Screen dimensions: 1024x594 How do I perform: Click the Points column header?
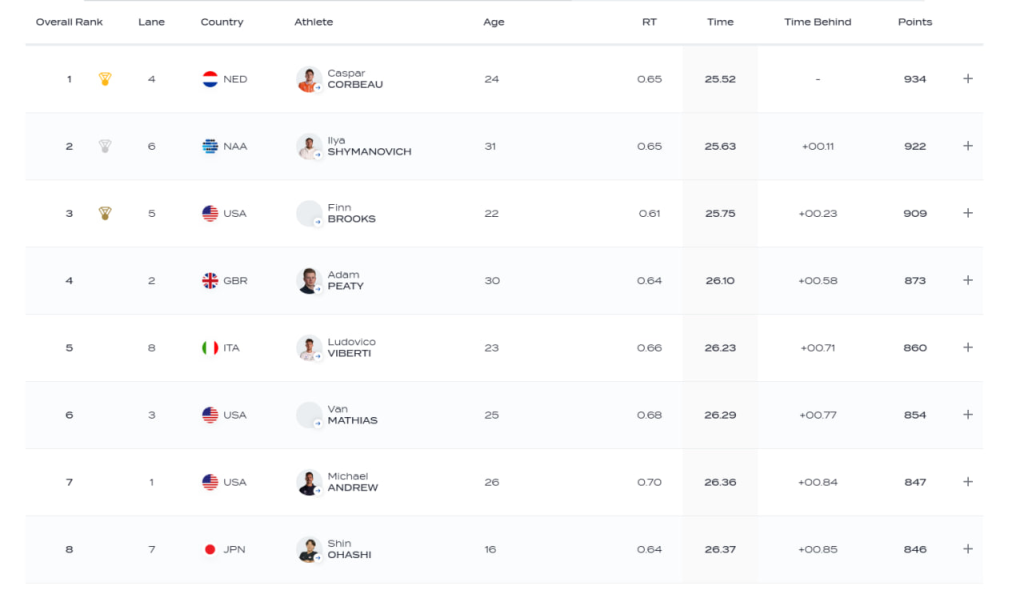[914, 22]
